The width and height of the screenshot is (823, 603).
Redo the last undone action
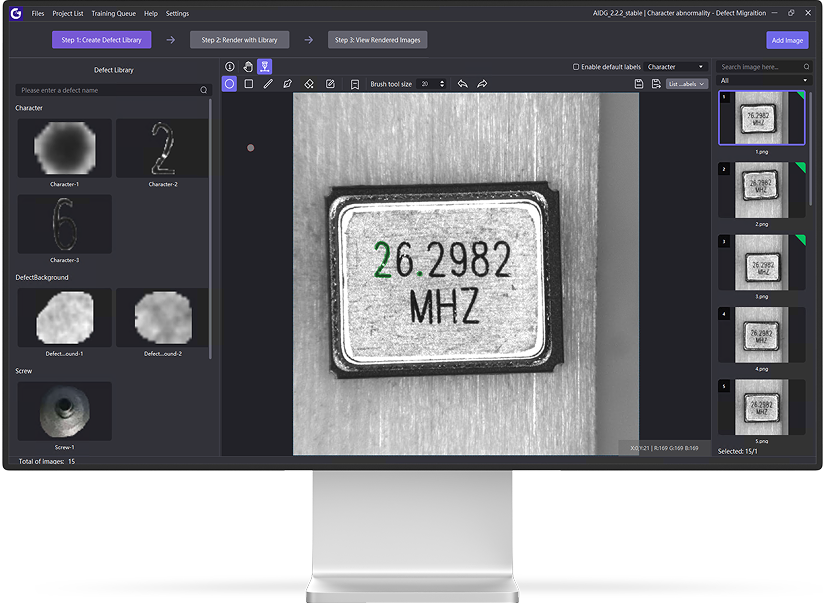482,84
